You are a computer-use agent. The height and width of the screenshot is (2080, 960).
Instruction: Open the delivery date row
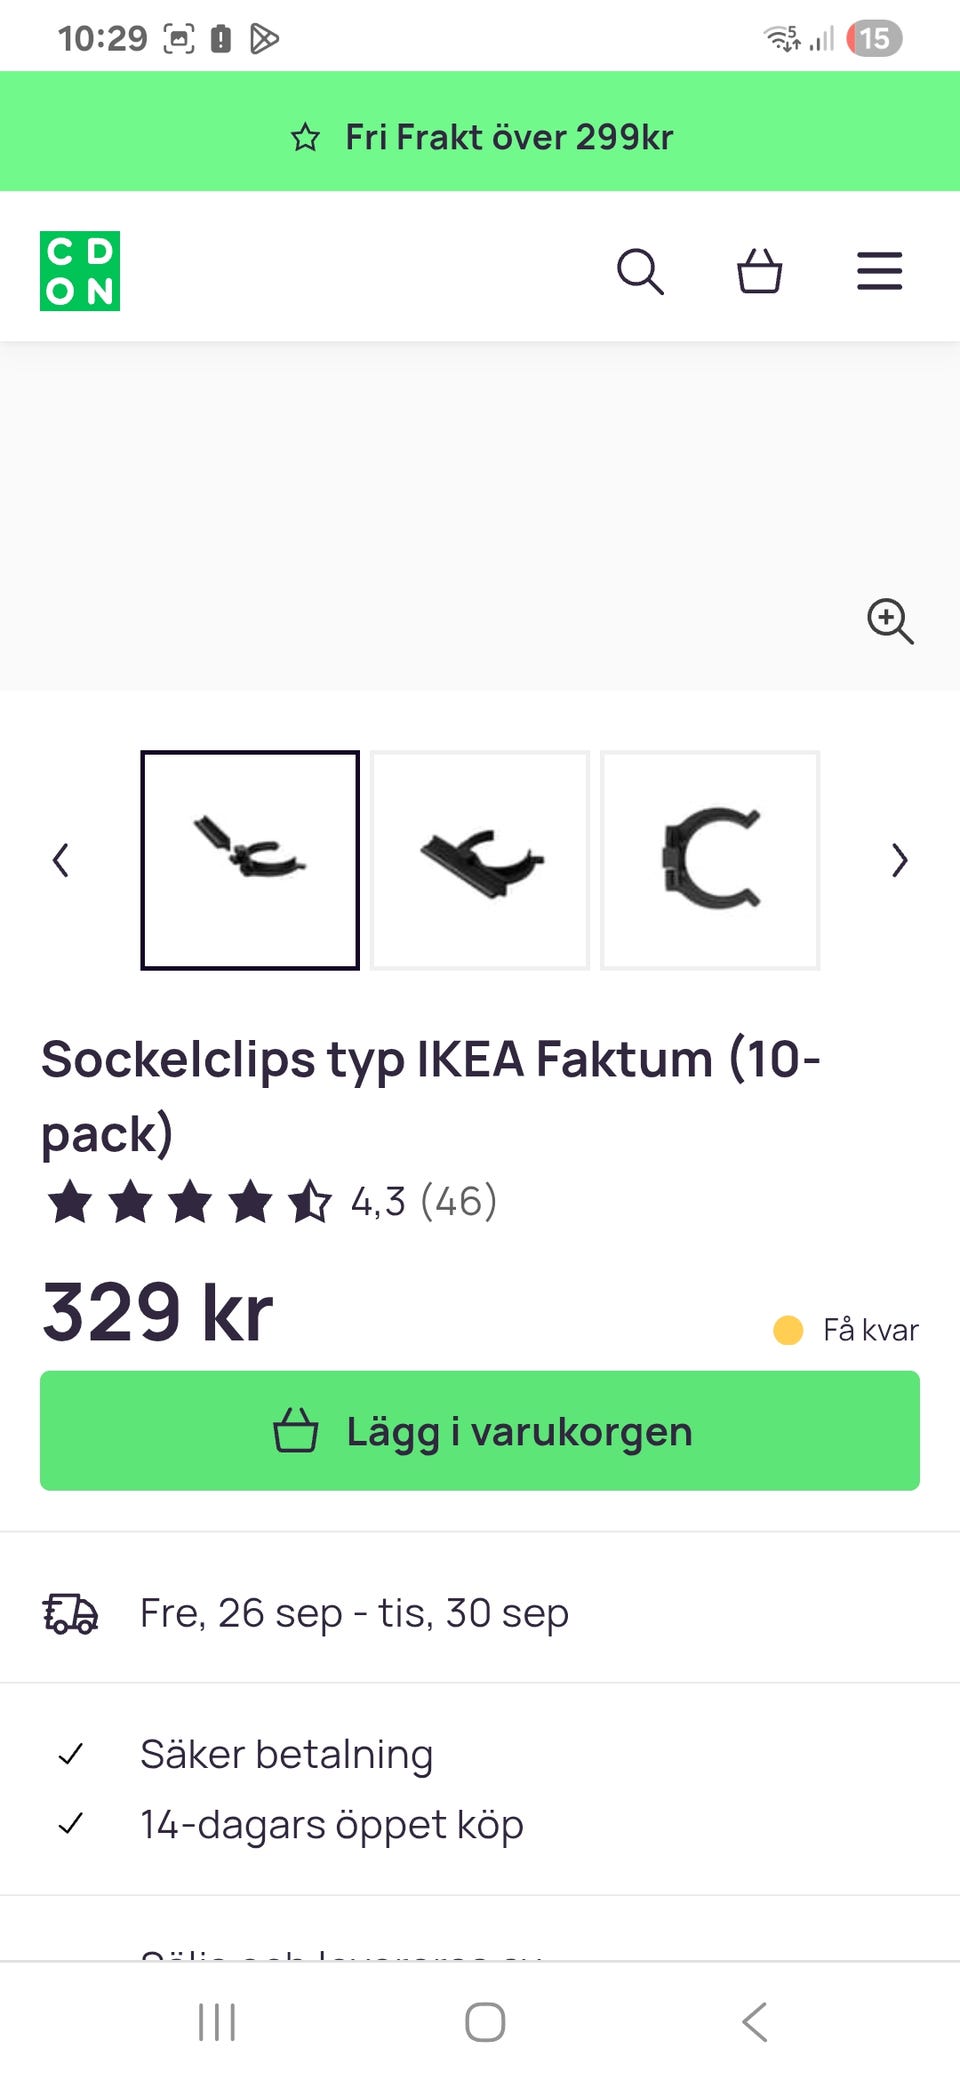354,1613
